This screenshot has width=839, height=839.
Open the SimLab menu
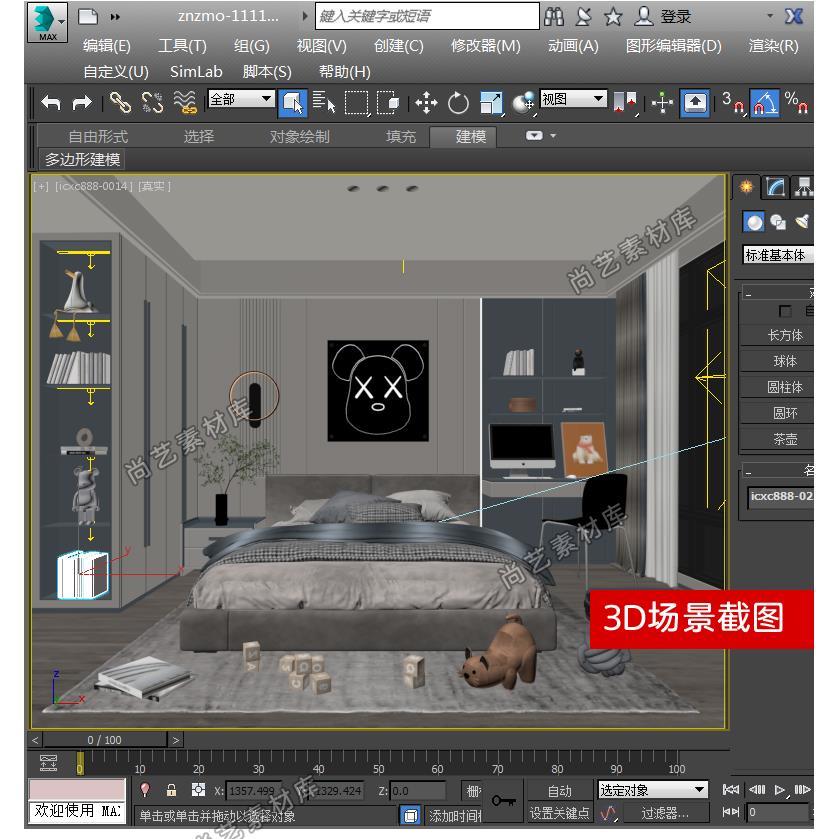pyautogui.click(x=196, y=72)
